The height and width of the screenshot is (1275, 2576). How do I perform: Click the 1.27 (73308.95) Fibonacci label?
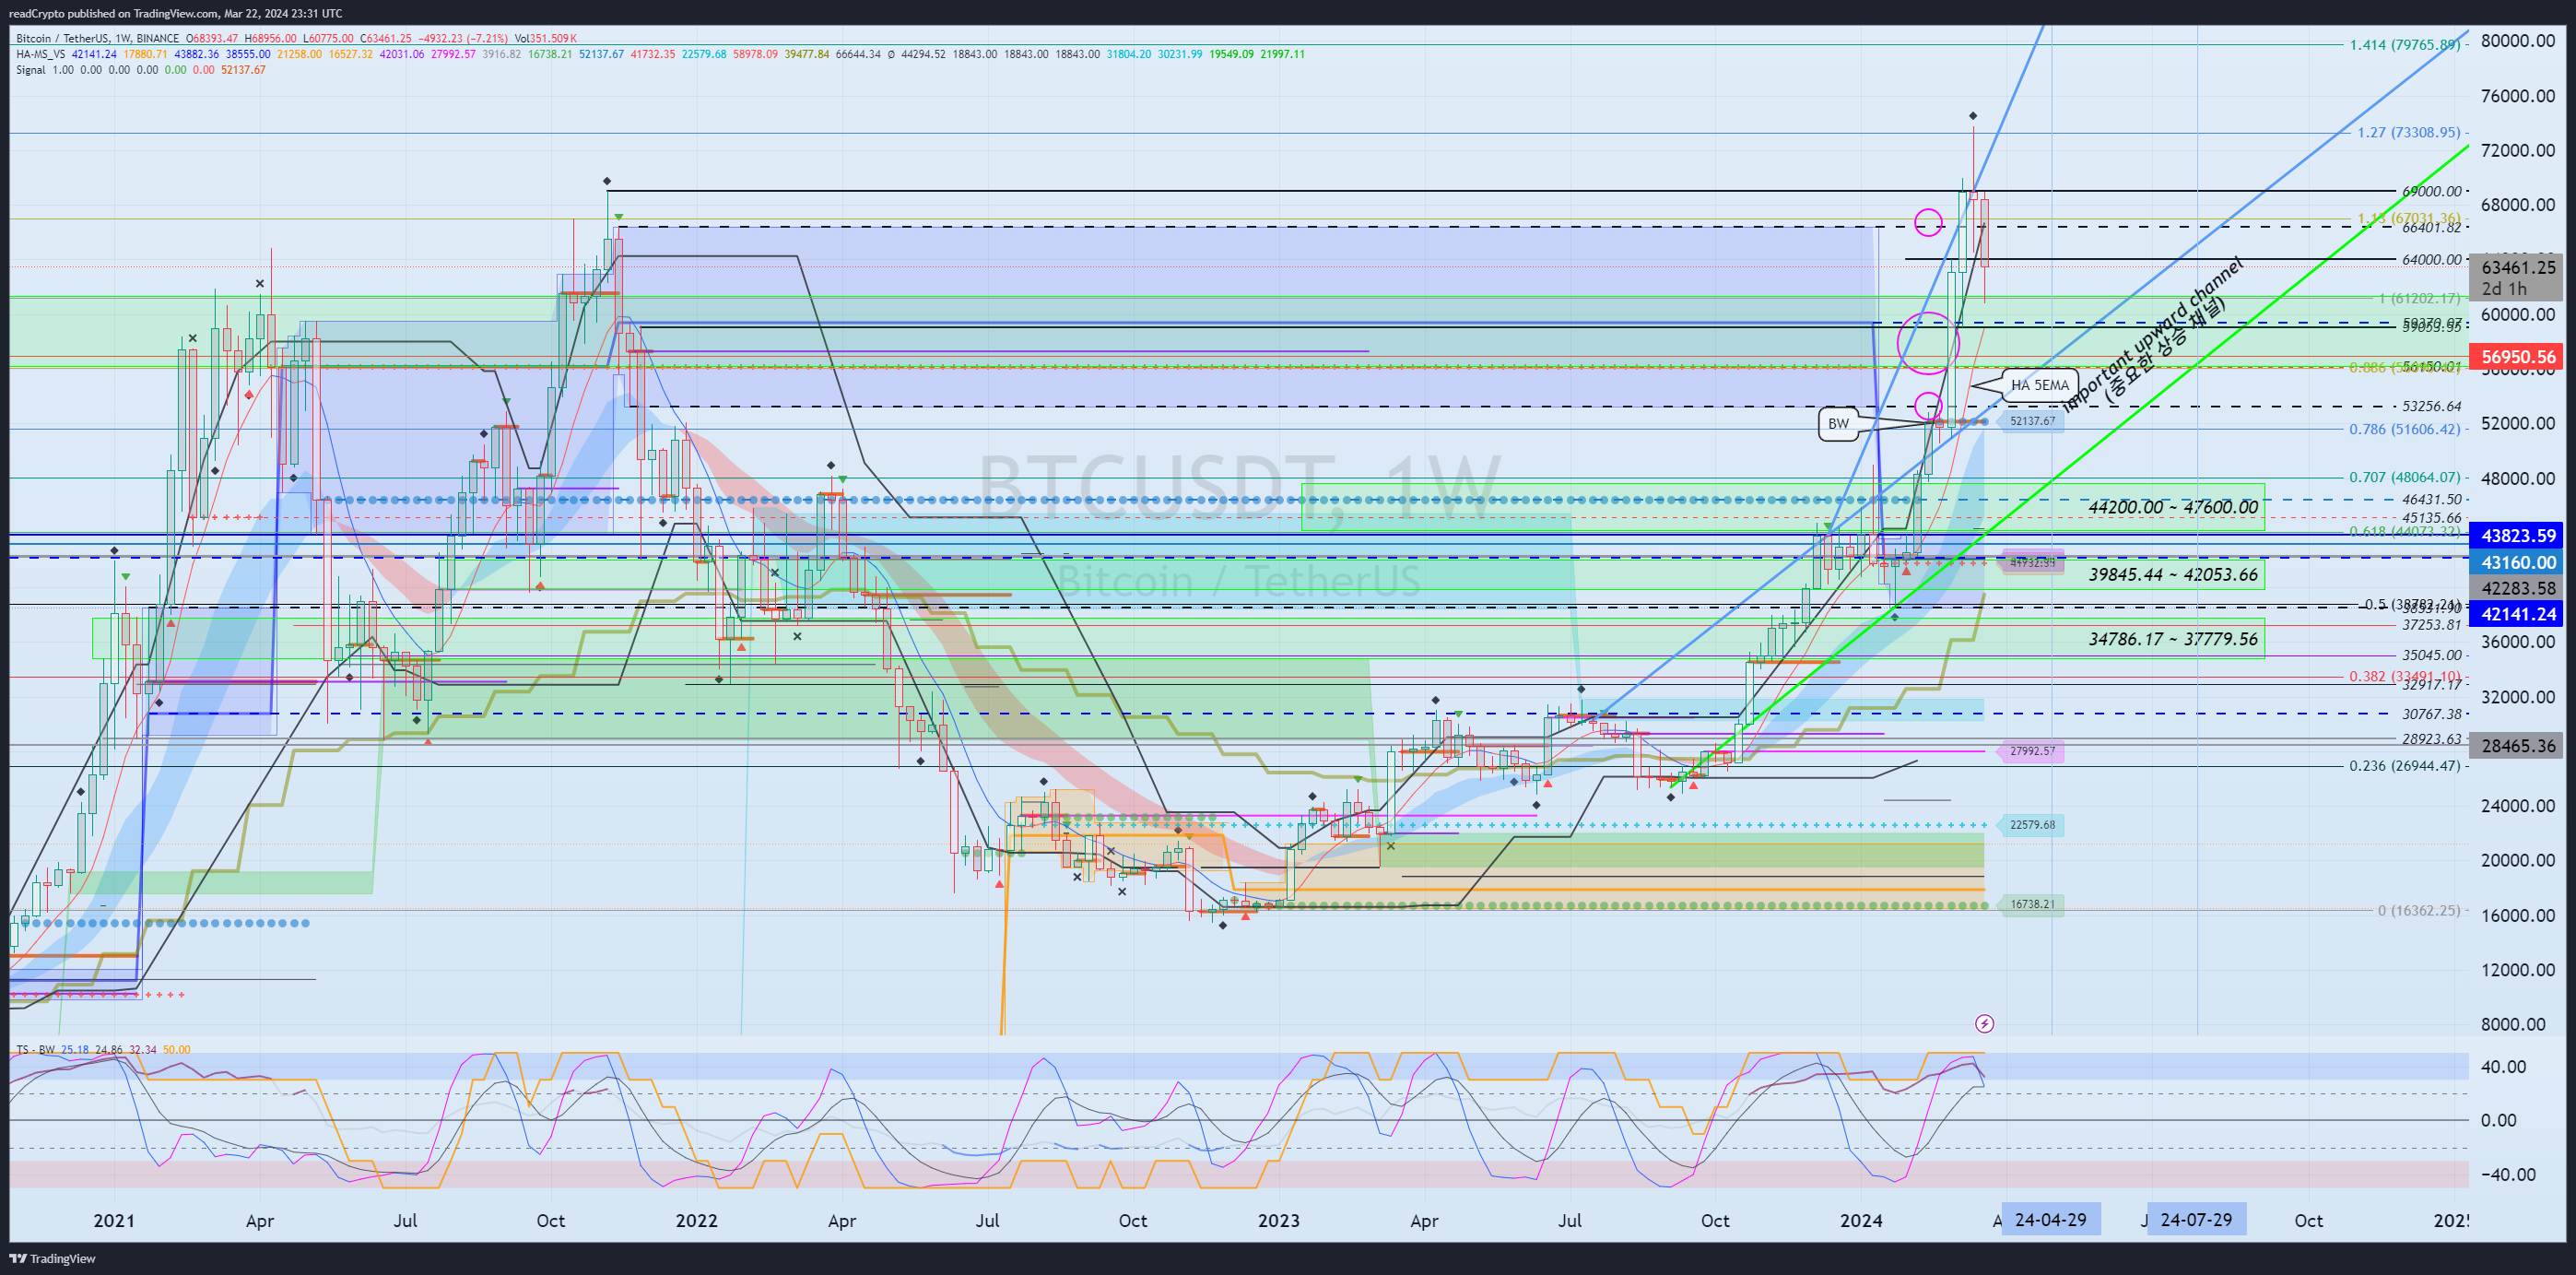[2408, 132]
